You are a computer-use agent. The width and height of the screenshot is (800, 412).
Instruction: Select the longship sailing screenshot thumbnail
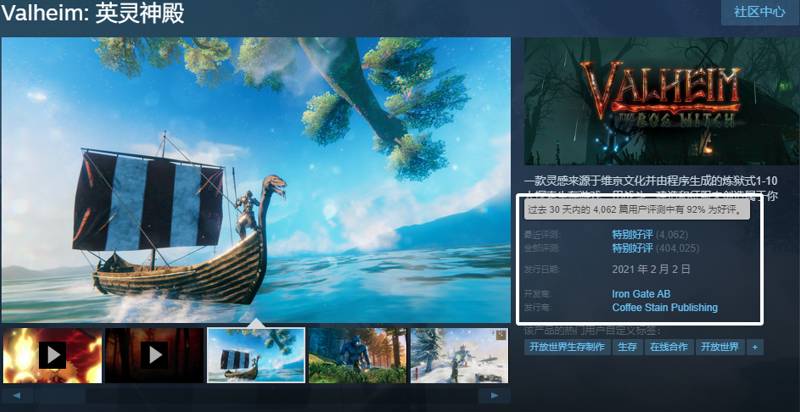coord(256,355)
